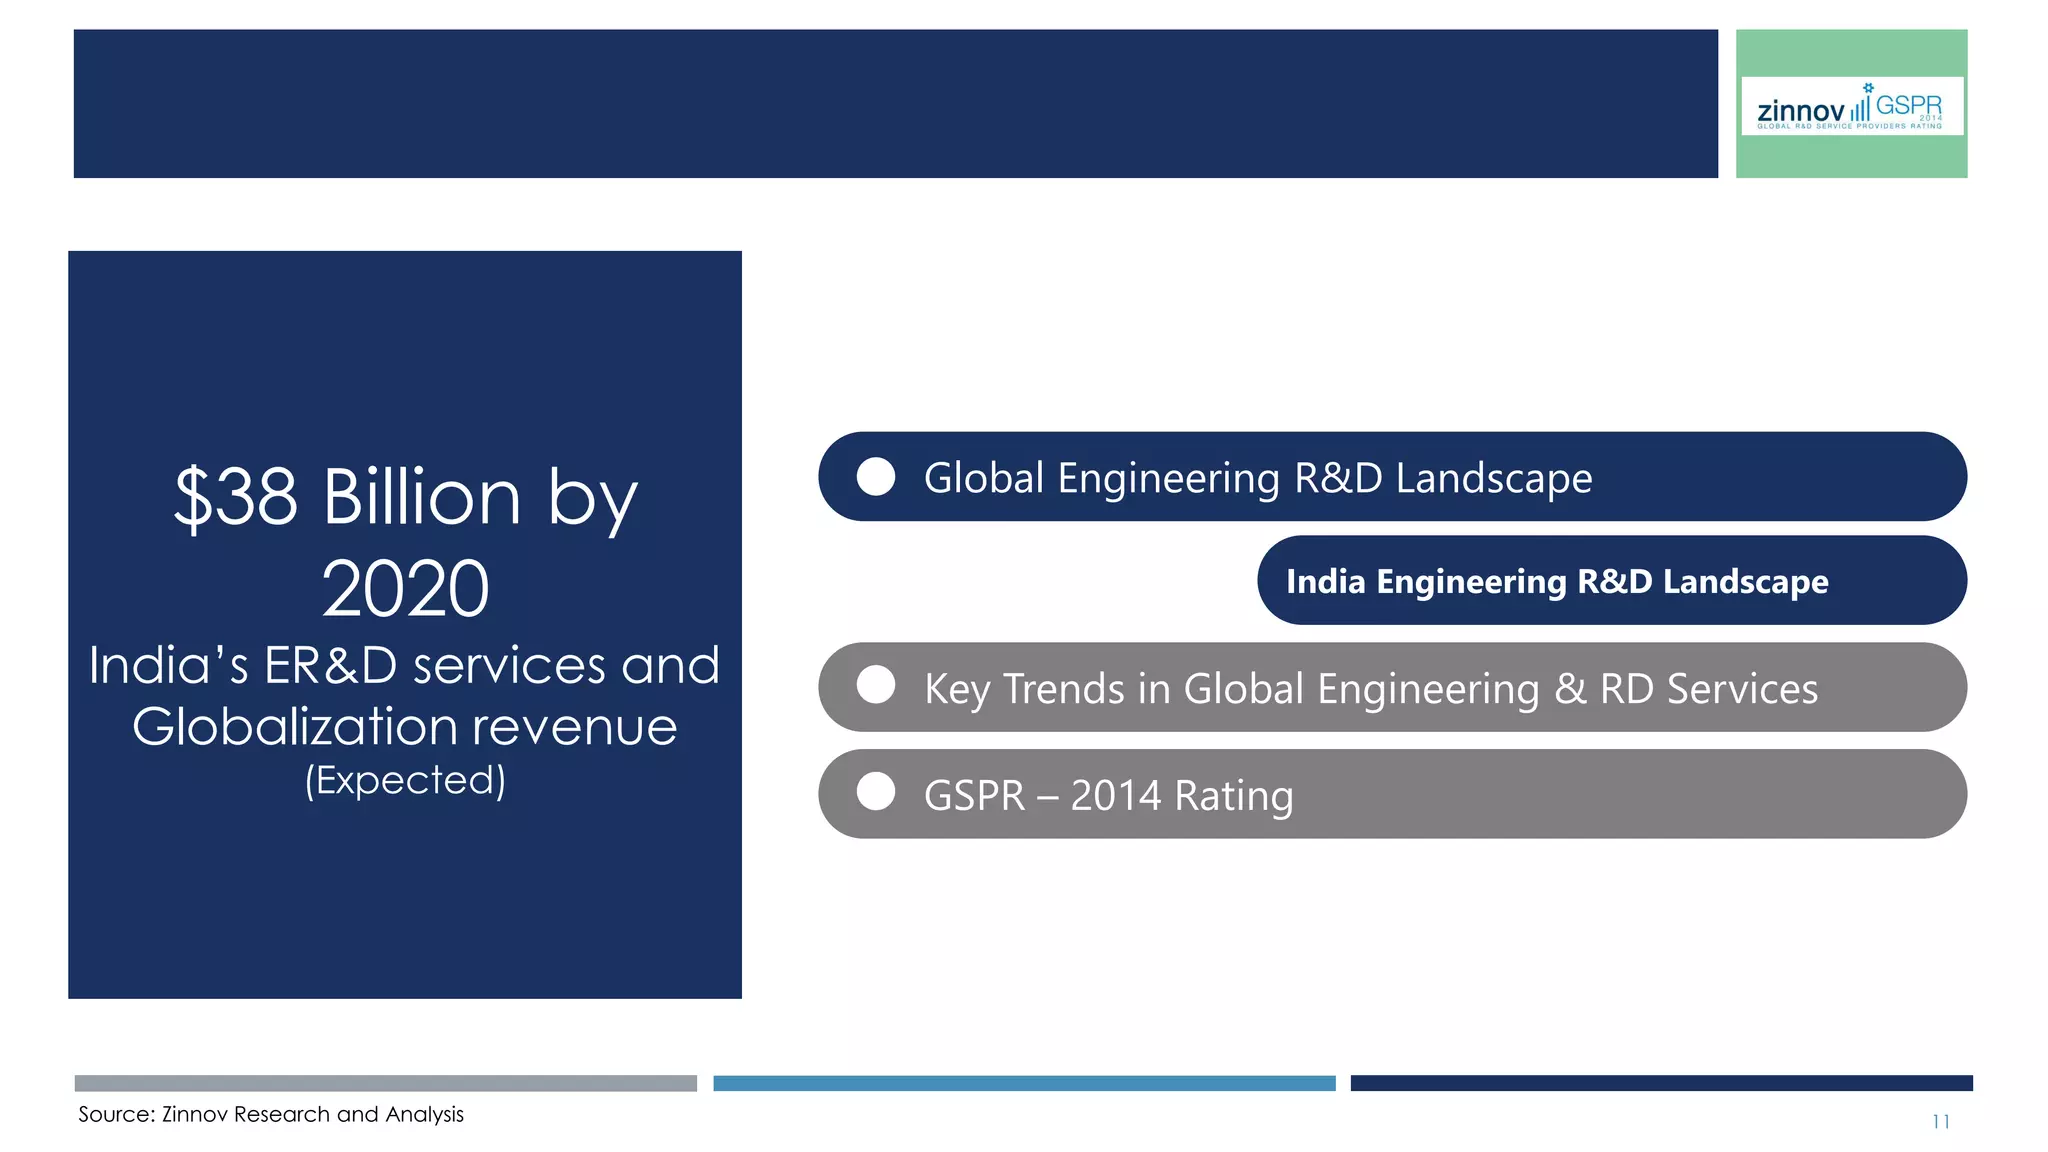Select Global Engineering R&D Landscape section
The image size is (2048, 1152).
tap(1257, 477)
